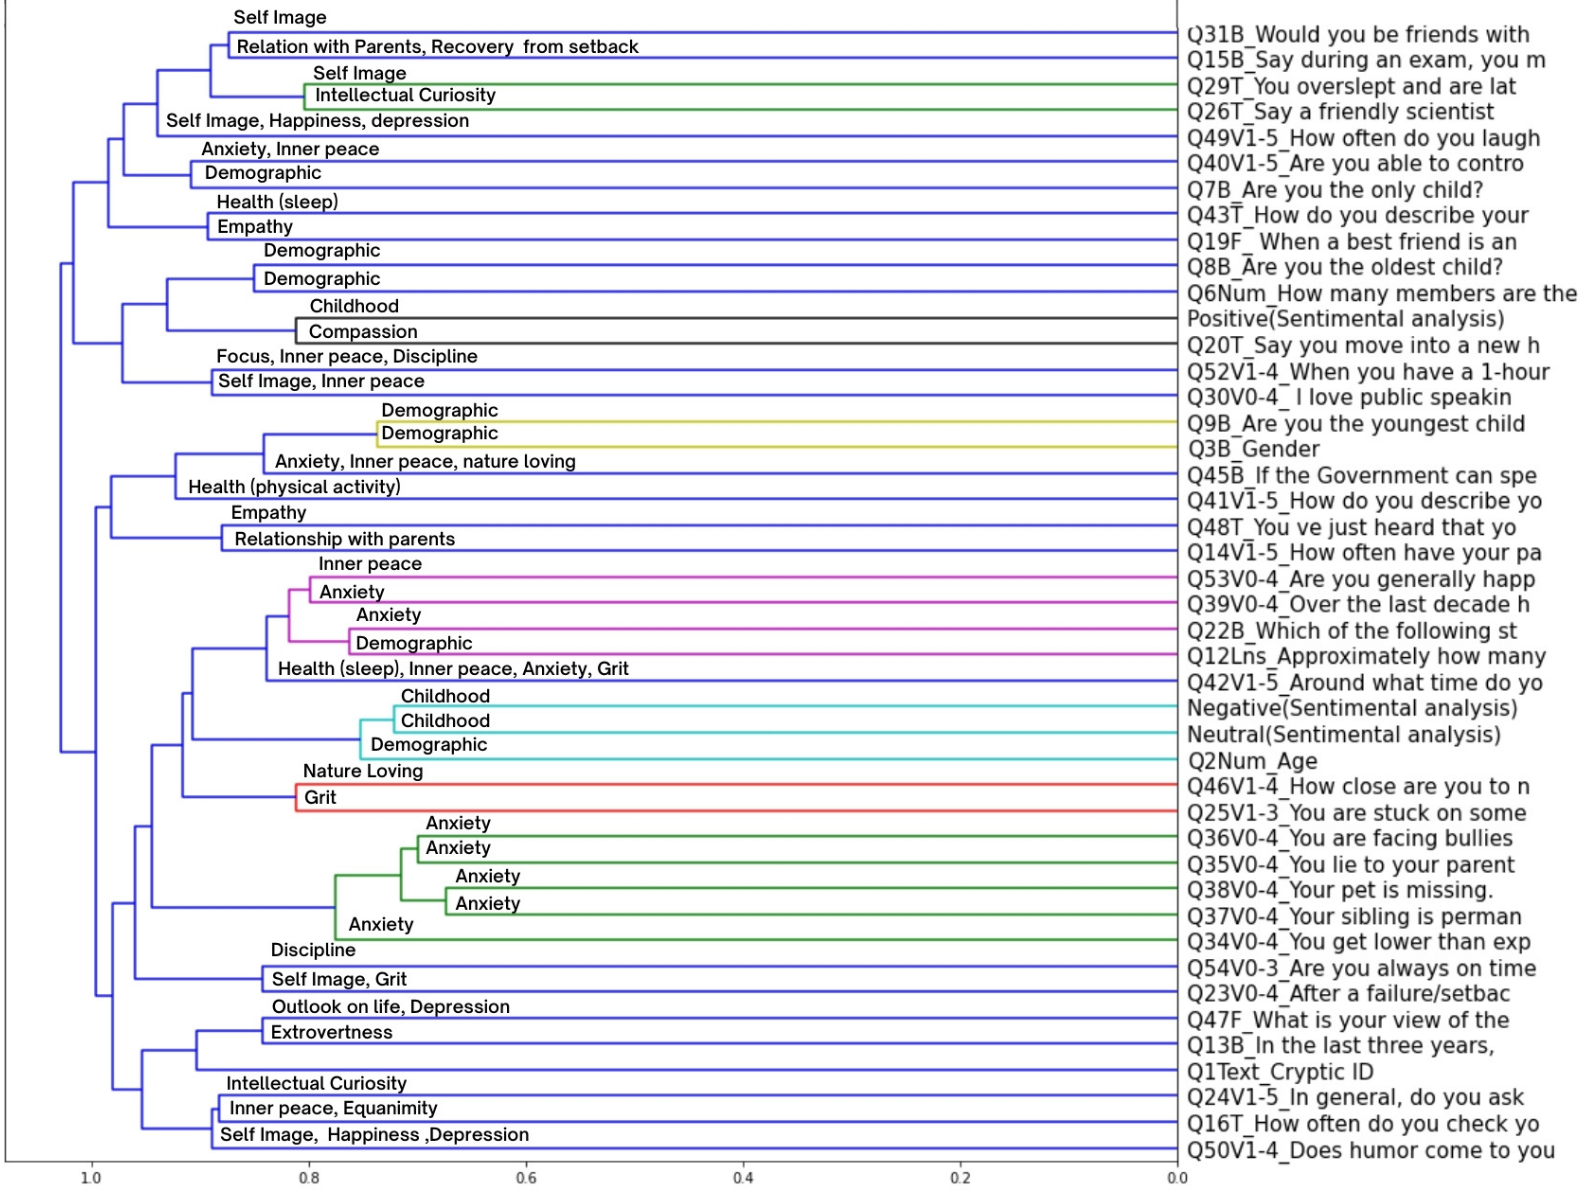The image size is (1587, 1193).
Task: Select 'Q43T_How do you describe your' label
Action: click(1357, 215)
